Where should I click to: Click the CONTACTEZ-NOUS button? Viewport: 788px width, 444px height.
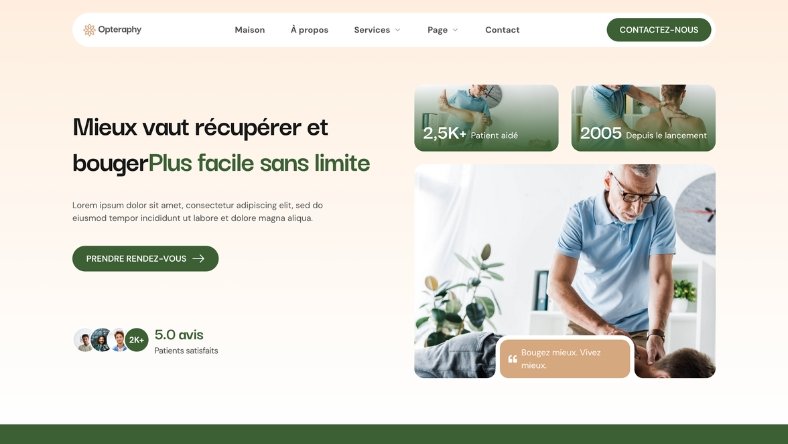pos(659,30)
